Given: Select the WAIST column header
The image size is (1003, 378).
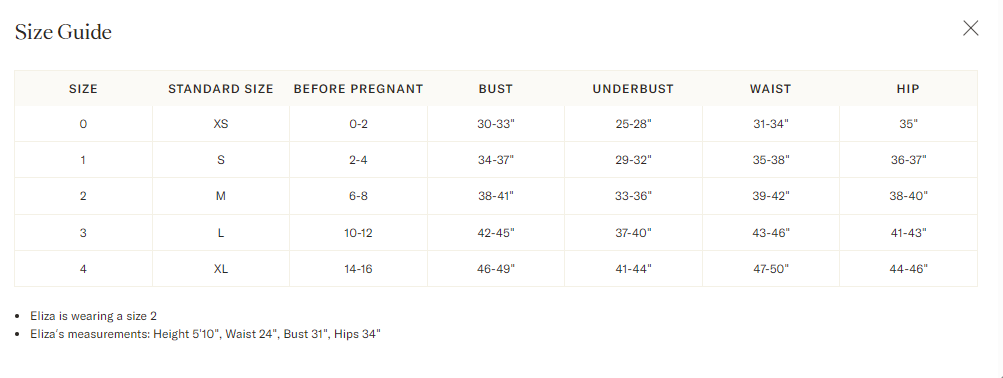Looking at the screenshot, I should point(771,89).
